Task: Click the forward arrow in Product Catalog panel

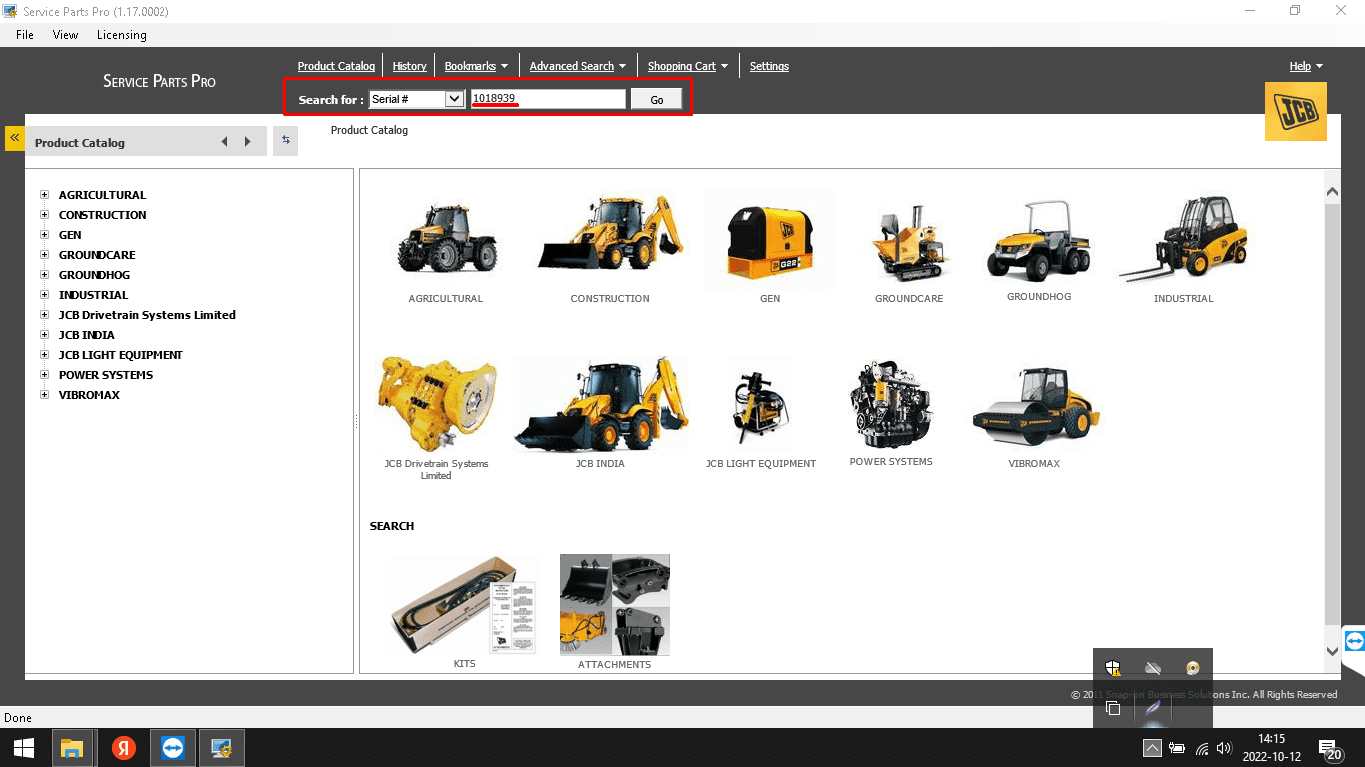Action: [248, 142]
